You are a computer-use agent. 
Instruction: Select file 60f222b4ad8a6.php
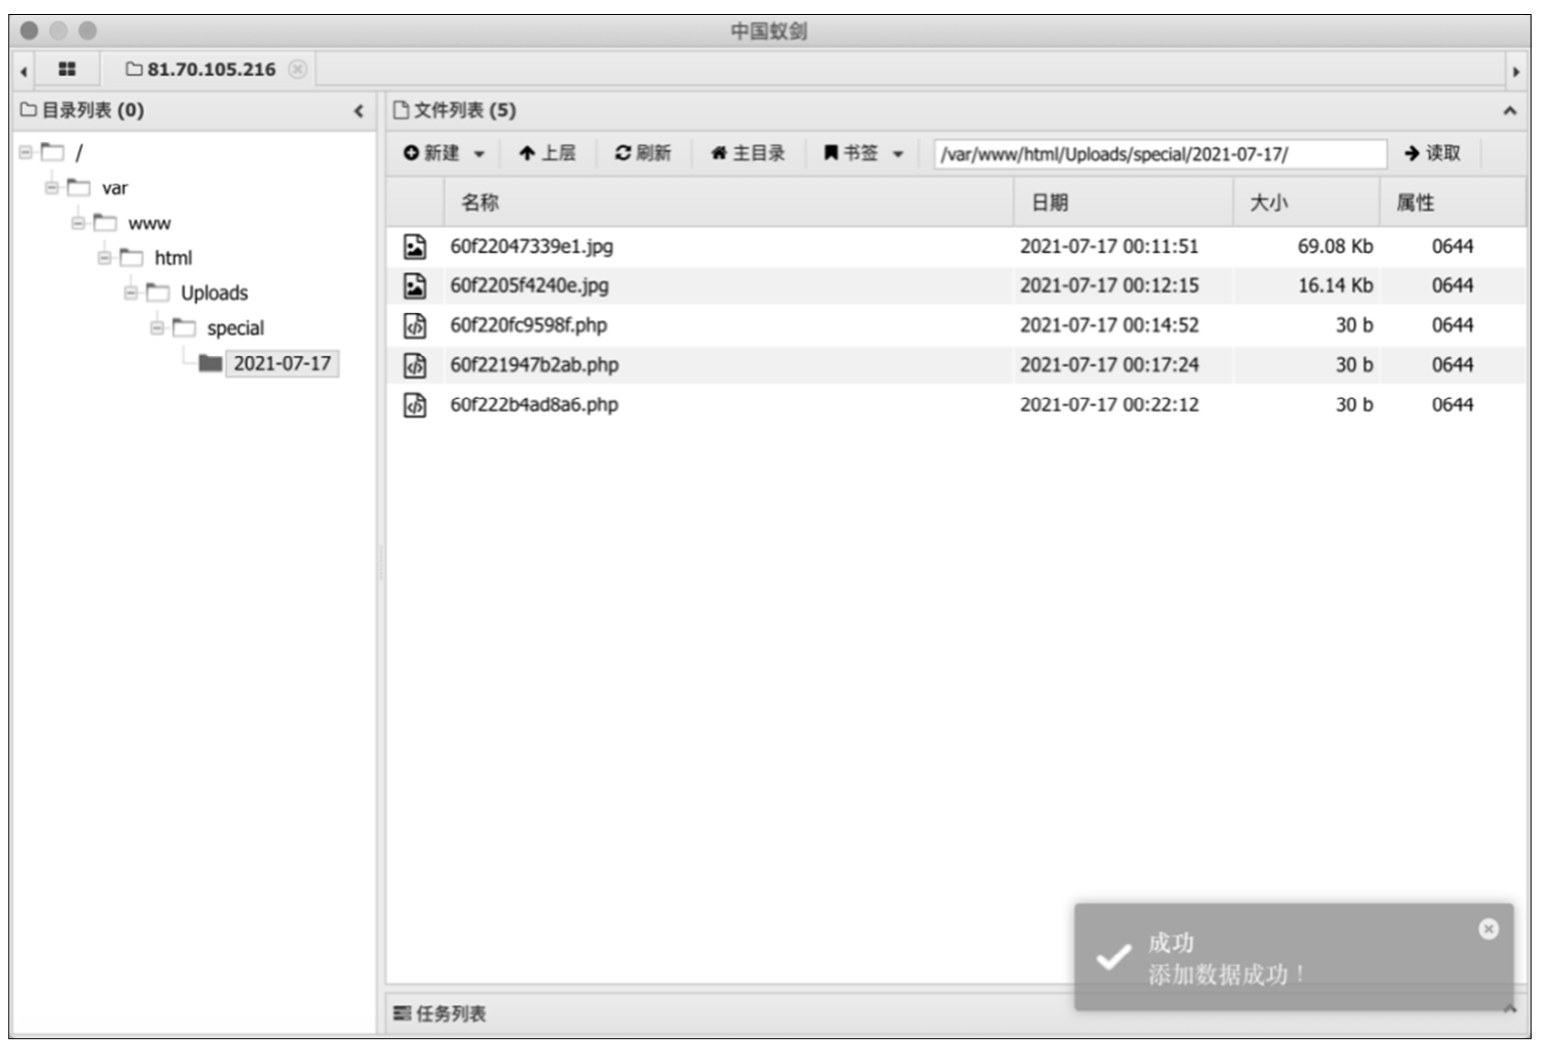[x=534, y=405]
